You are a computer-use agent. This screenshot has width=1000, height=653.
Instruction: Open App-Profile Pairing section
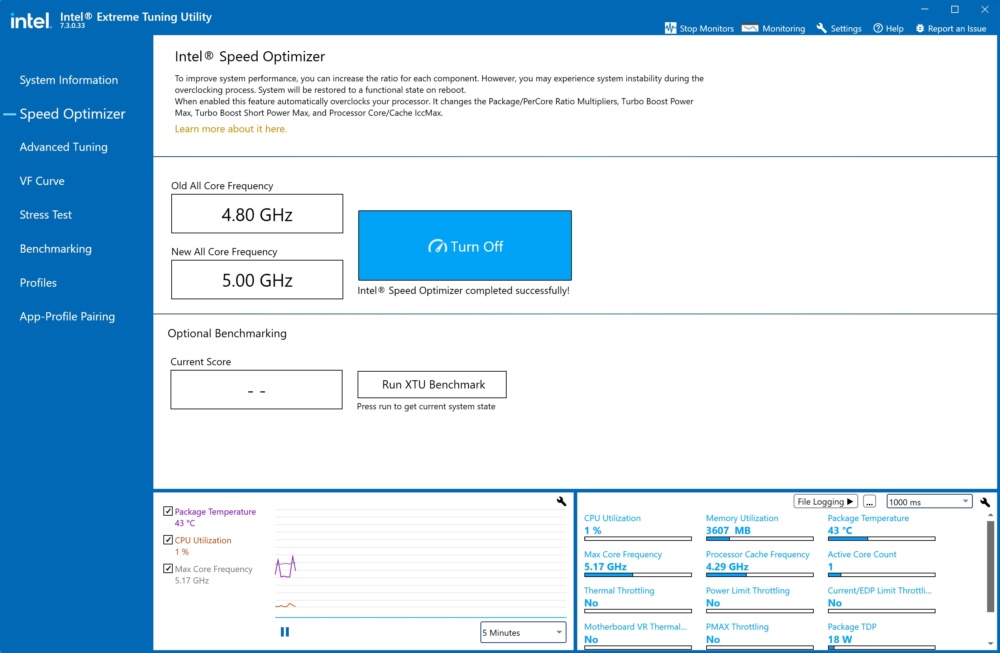[67, 316]
